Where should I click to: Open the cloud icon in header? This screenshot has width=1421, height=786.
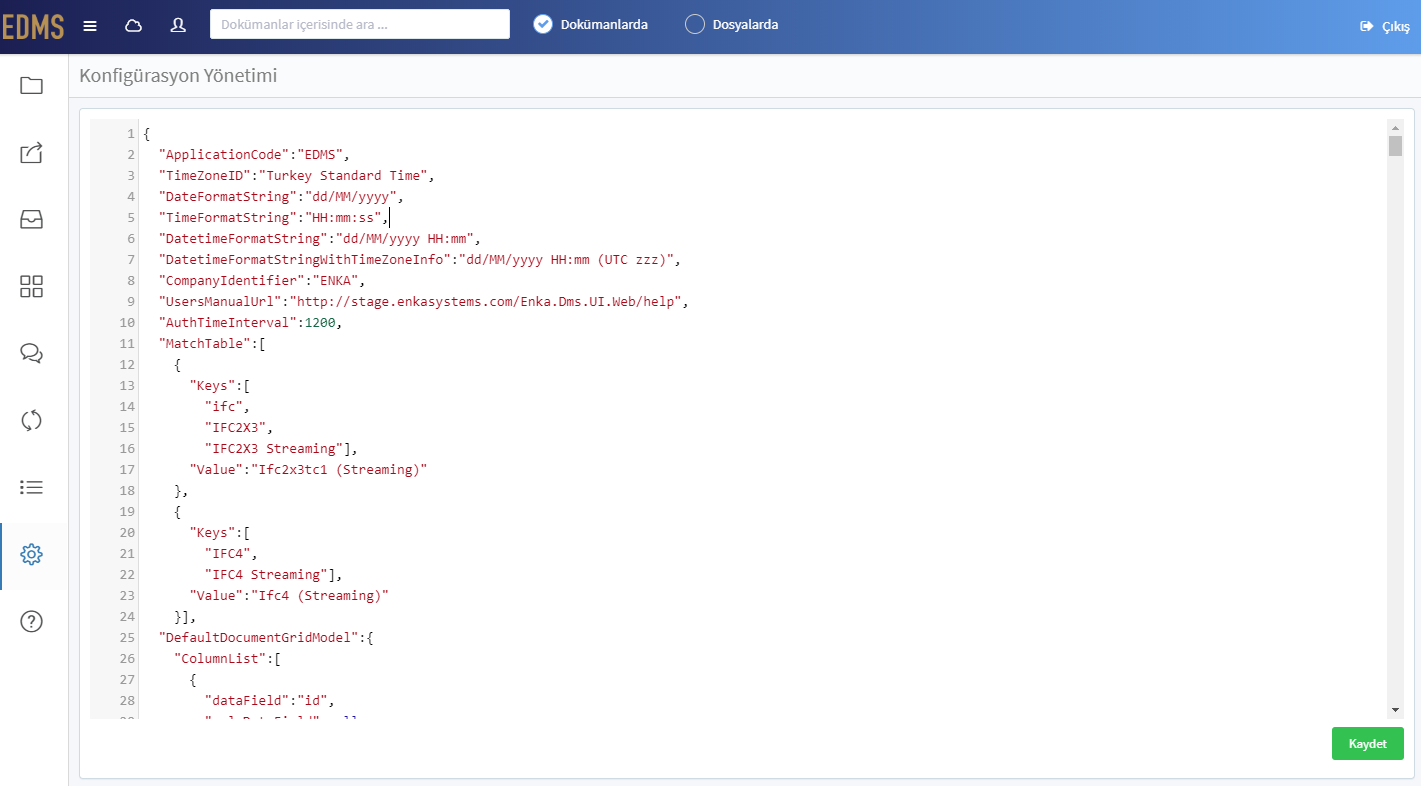(x=133, y=26)
